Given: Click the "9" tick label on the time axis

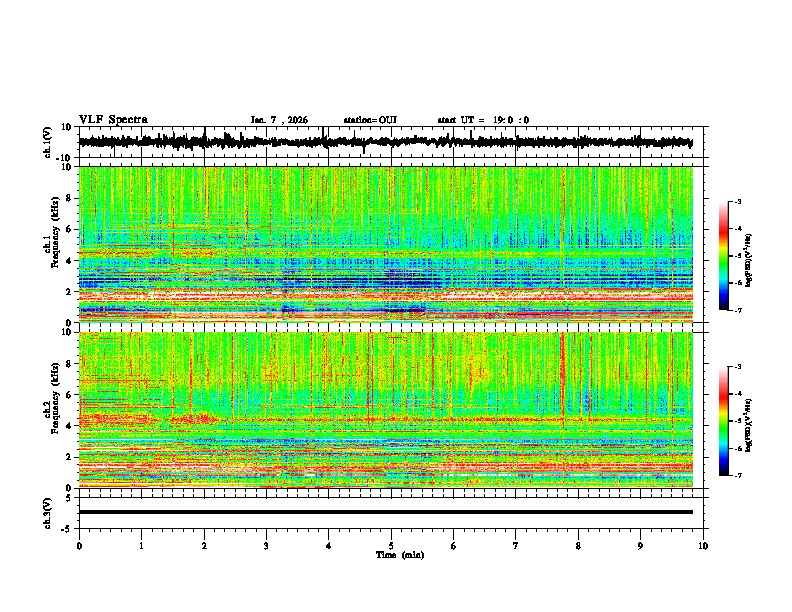Looking at the screenshot, I should point(640,546).
